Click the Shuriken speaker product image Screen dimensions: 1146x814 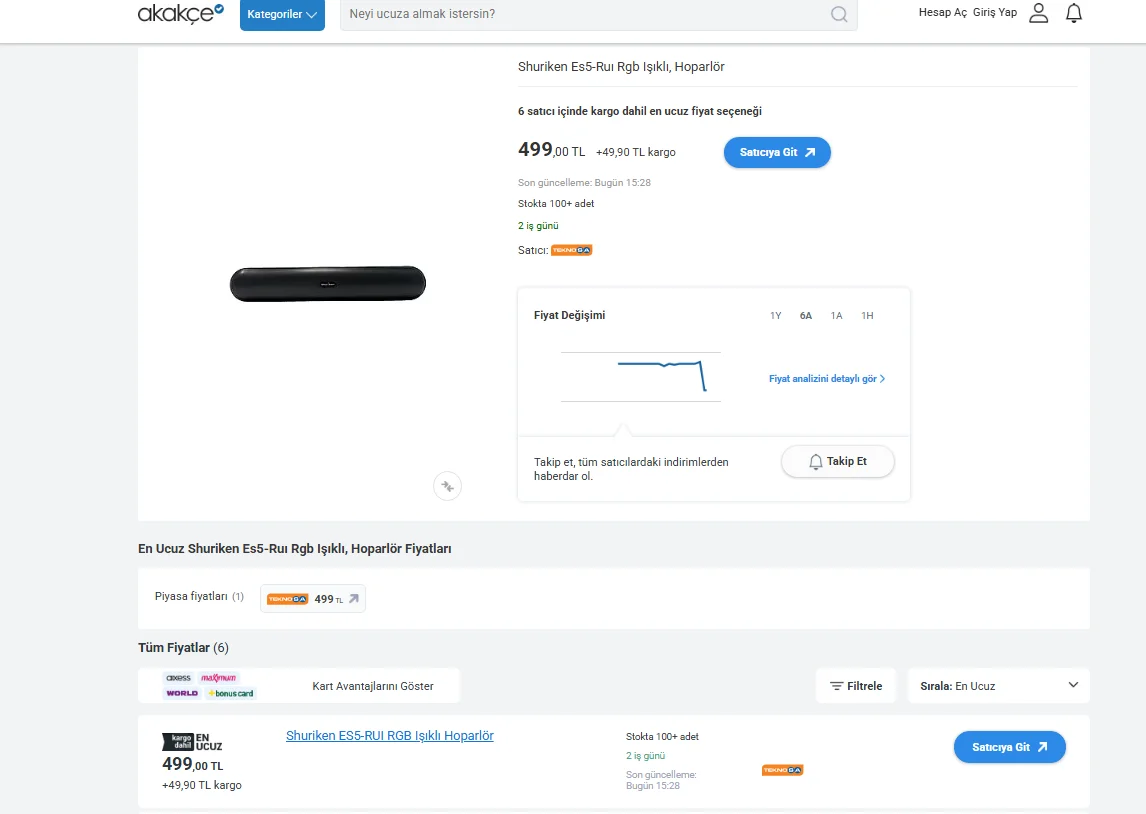coord(327,284)
